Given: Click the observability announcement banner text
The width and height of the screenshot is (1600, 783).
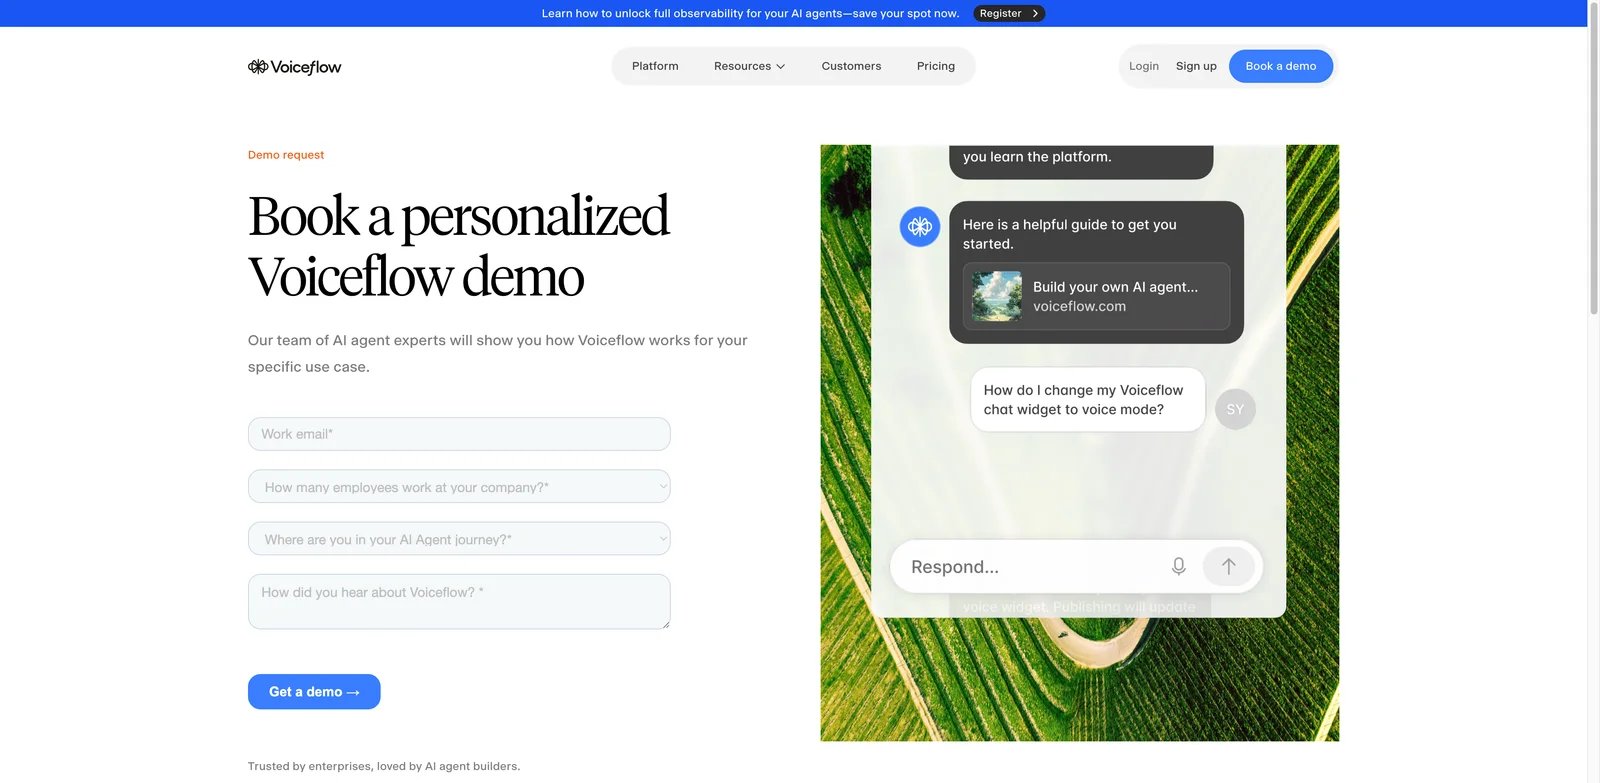Looking at the screenshot, I should point(750,13).
